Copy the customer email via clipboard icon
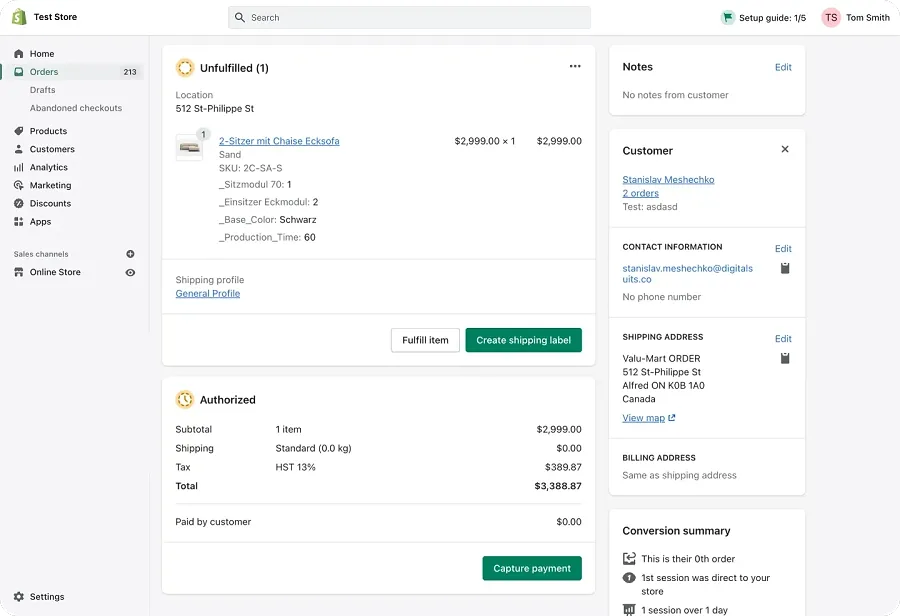The image size is (900, 616). 785,268
